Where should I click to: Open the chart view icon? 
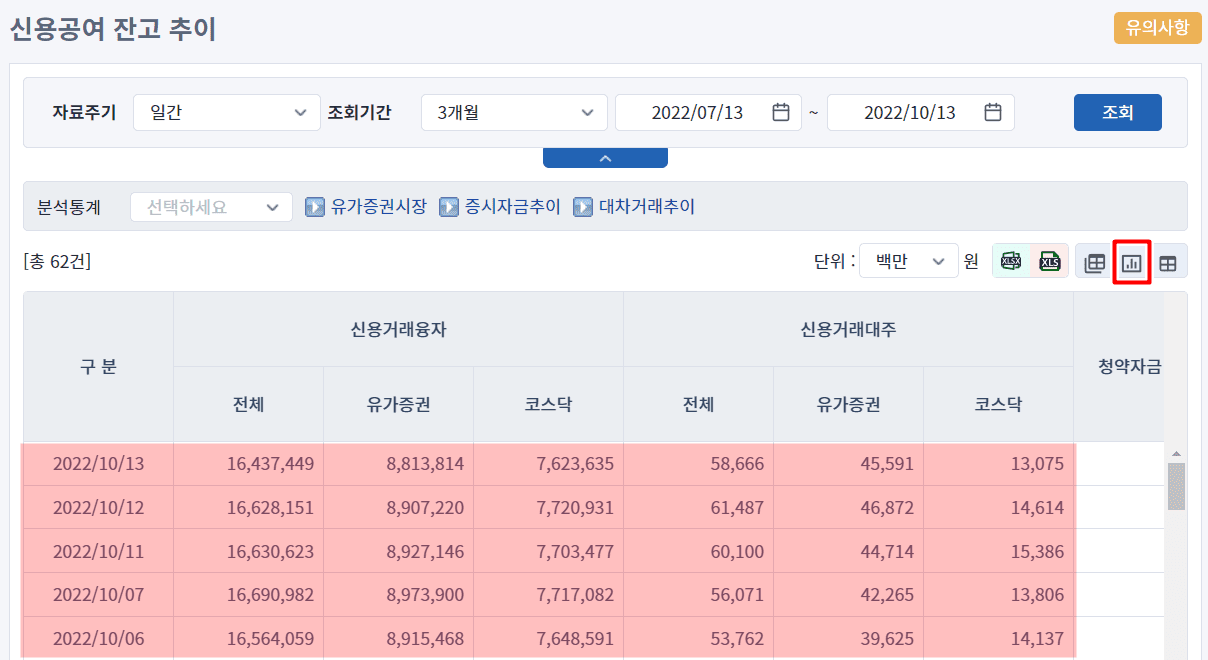[1131, 264]
